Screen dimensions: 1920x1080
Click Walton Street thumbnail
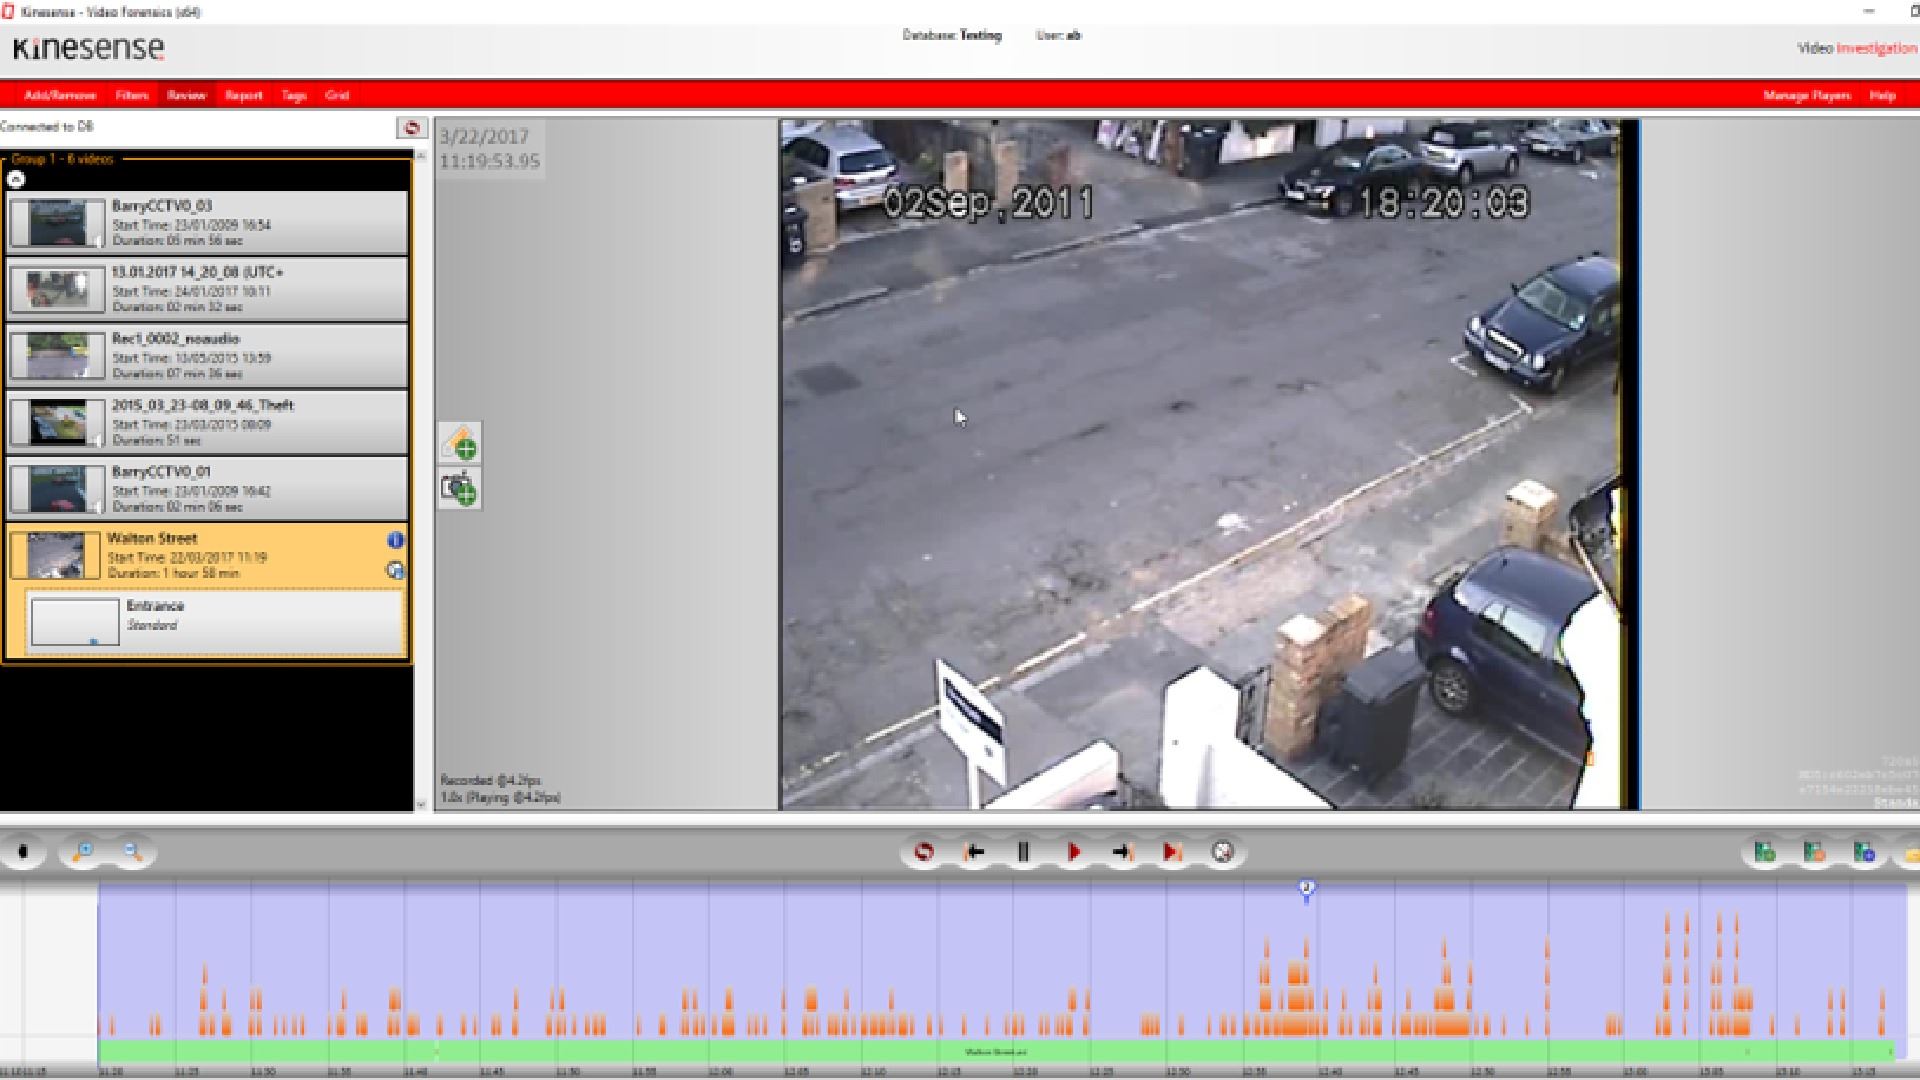(56, 555)
